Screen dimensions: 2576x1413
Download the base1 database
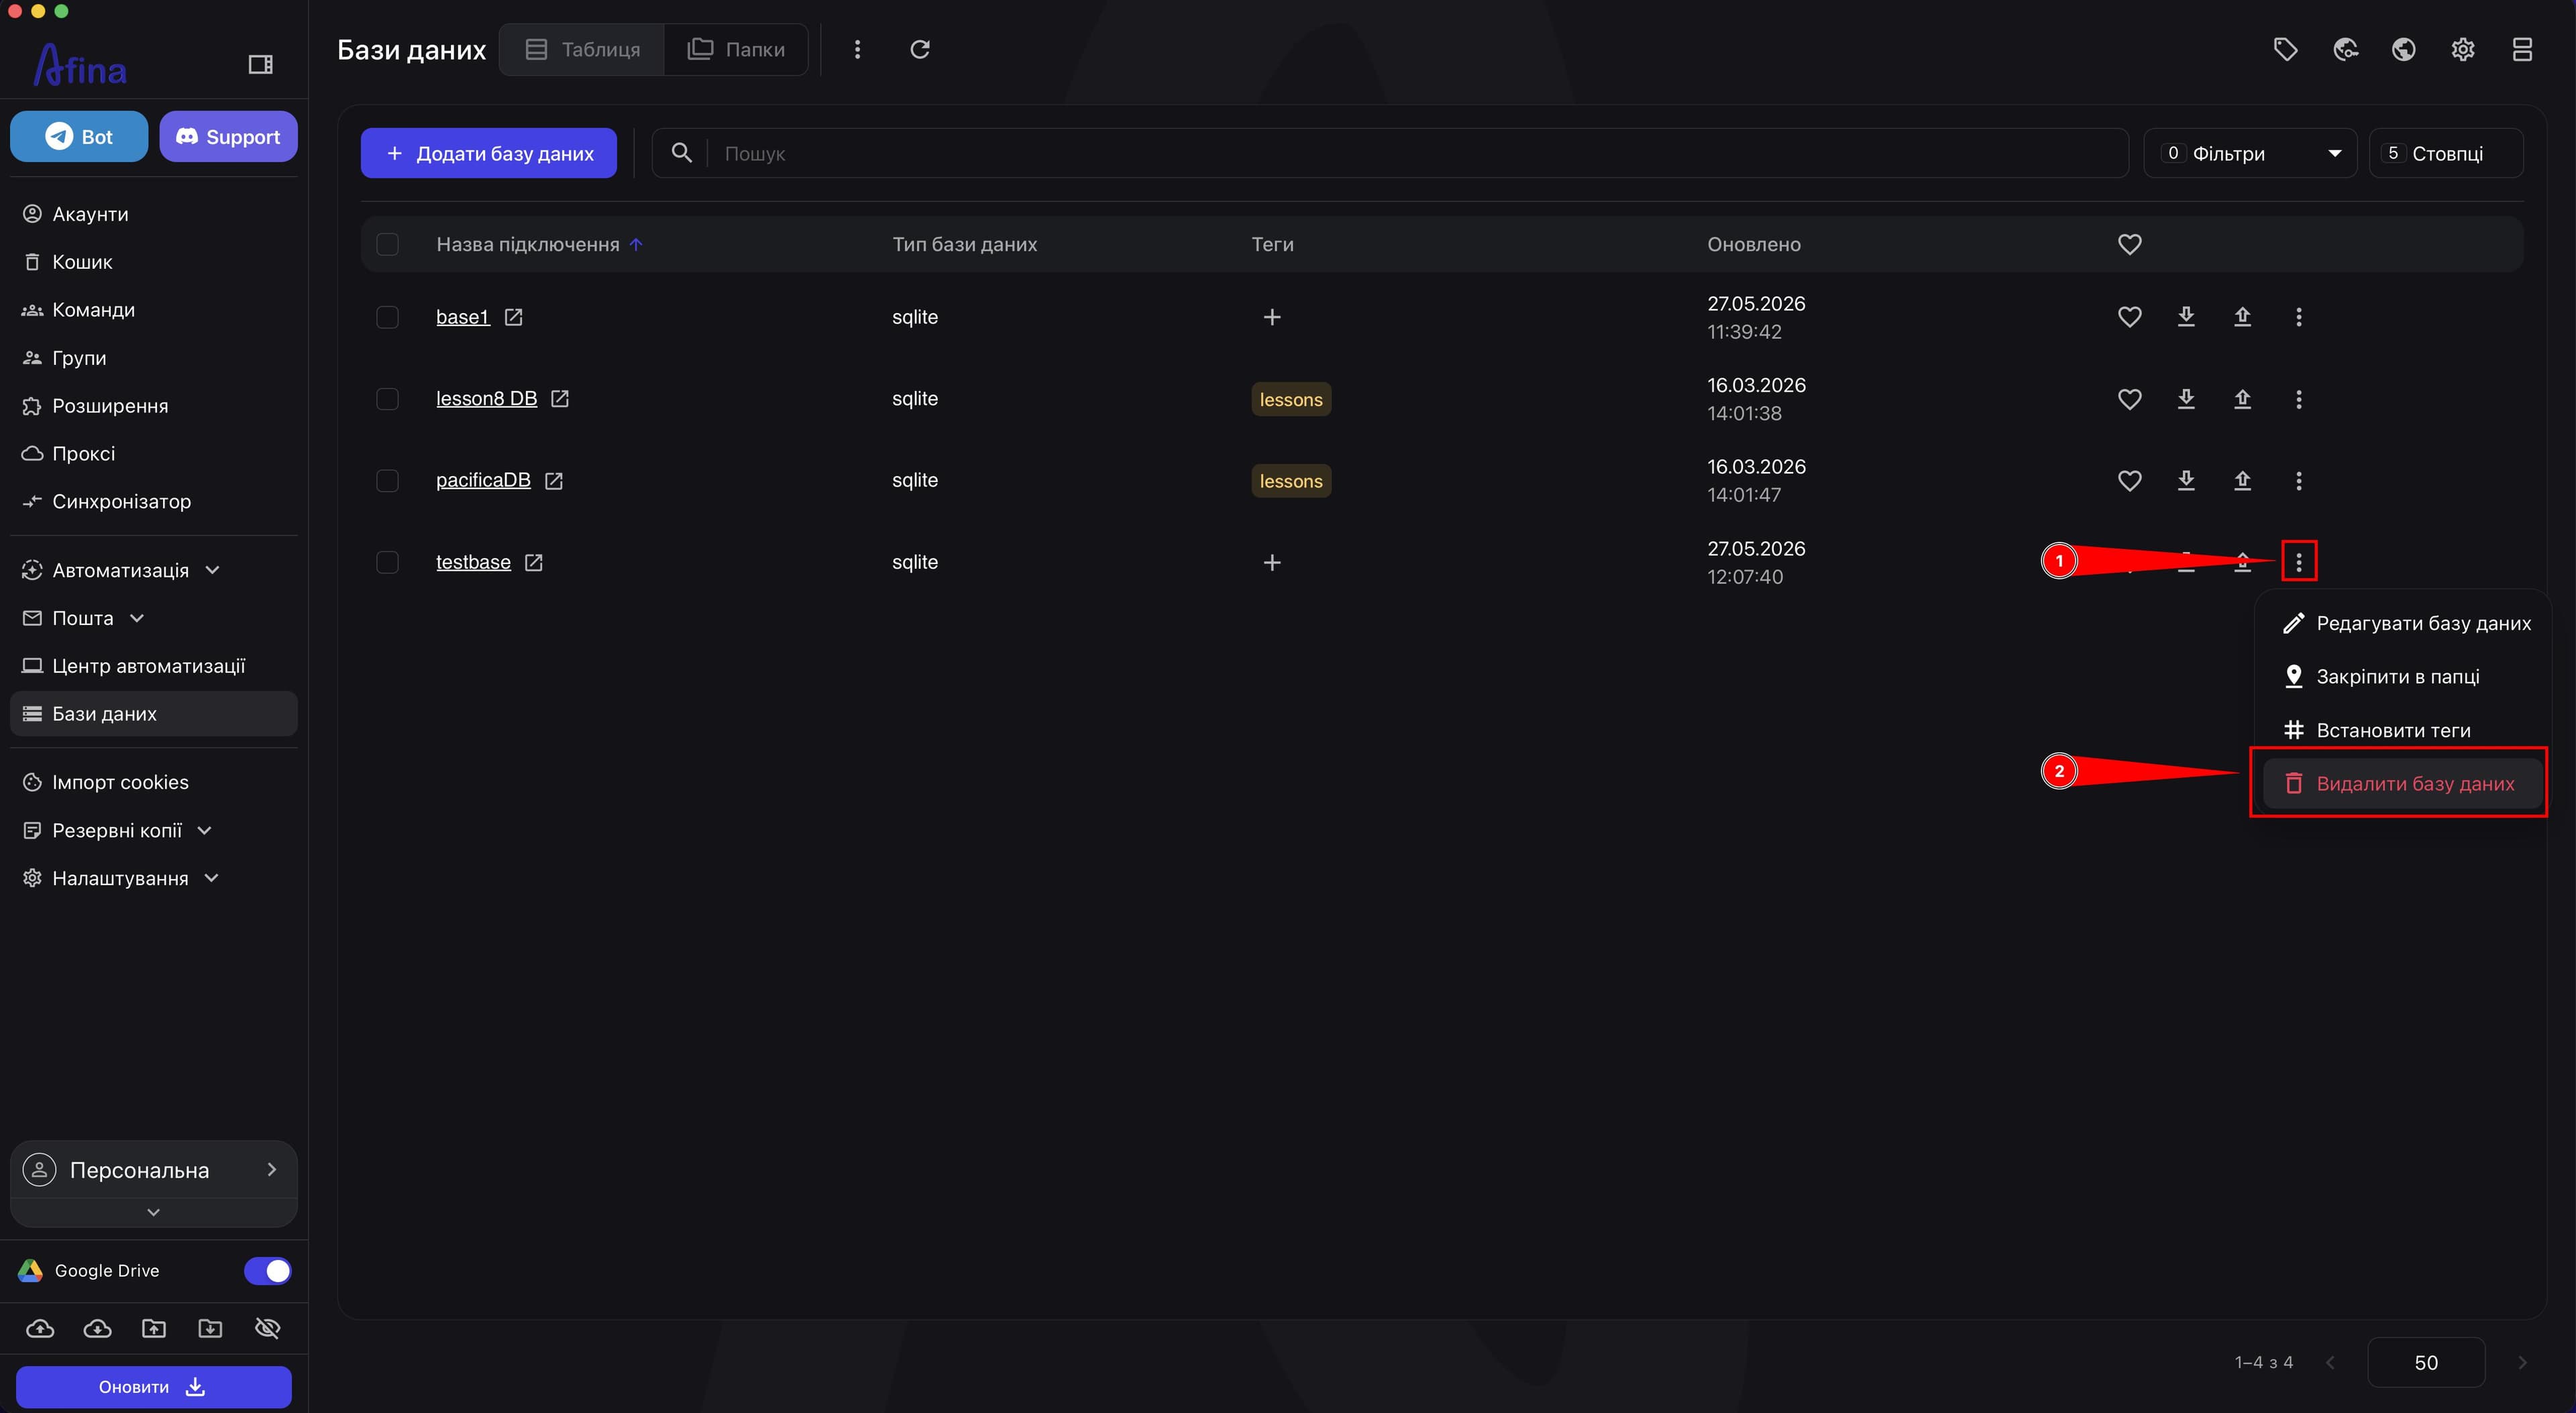click(x=2186, y=317)
